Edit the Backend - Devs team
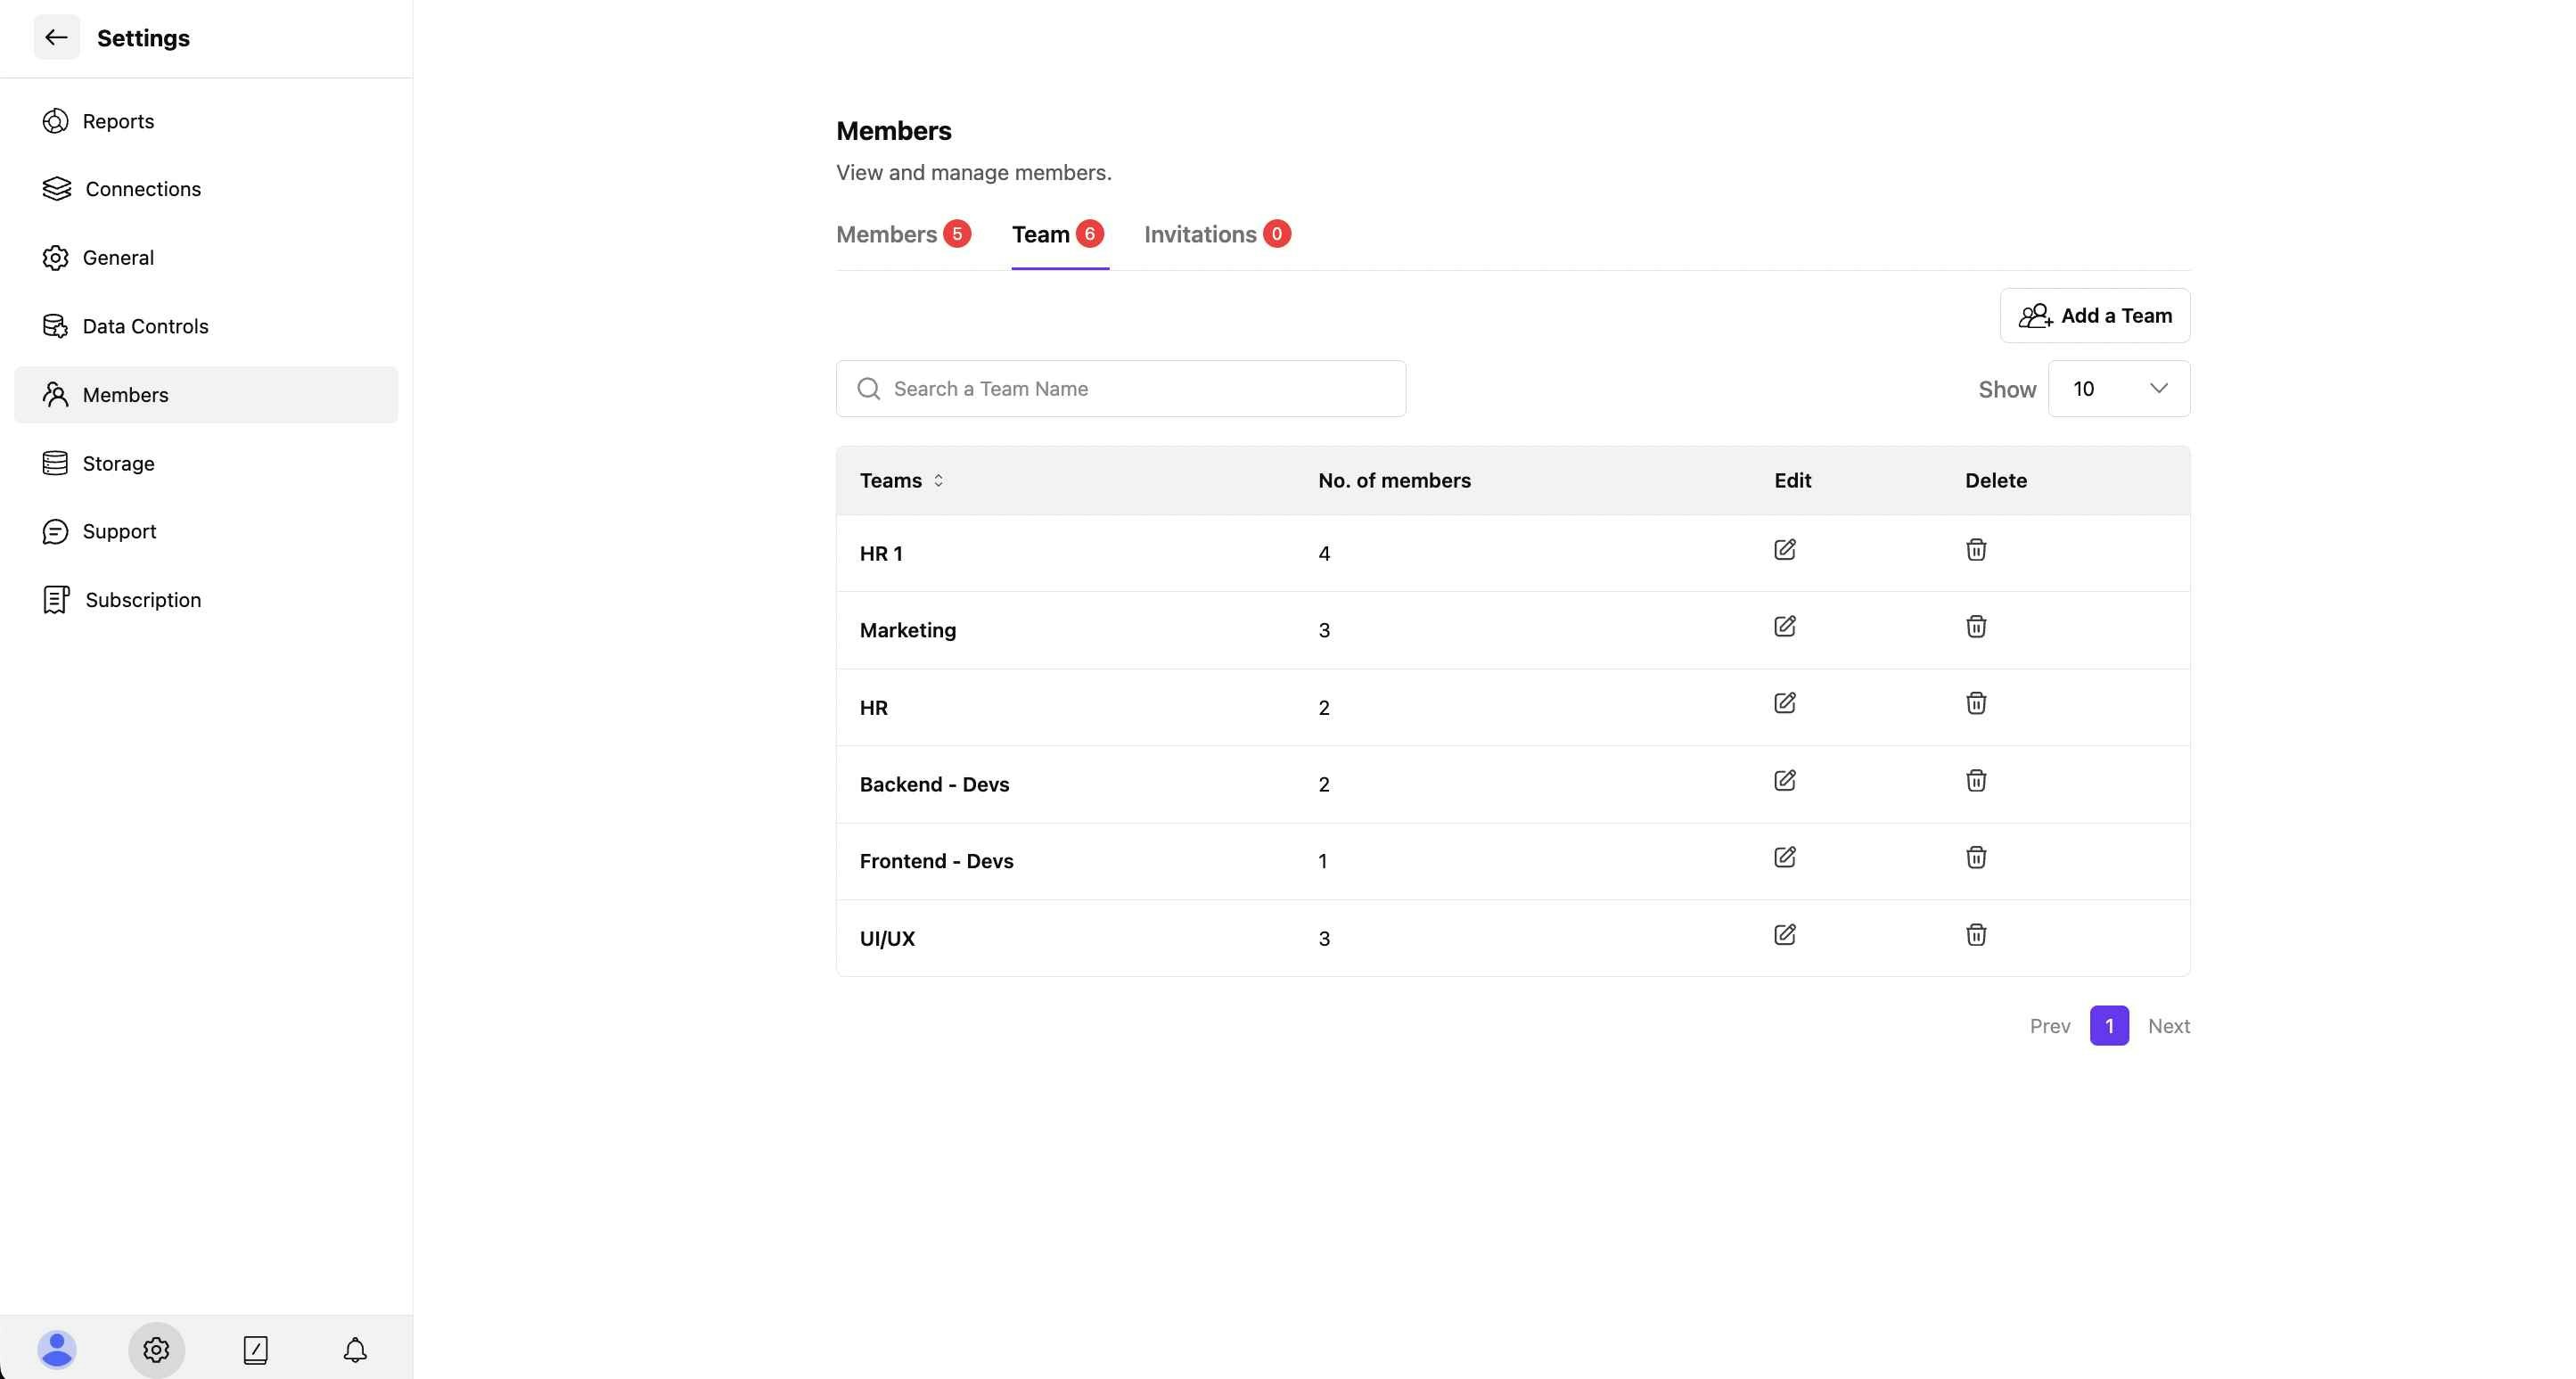The width and height of the screenshot is (2576, 1379). (x=1784, y=780)
